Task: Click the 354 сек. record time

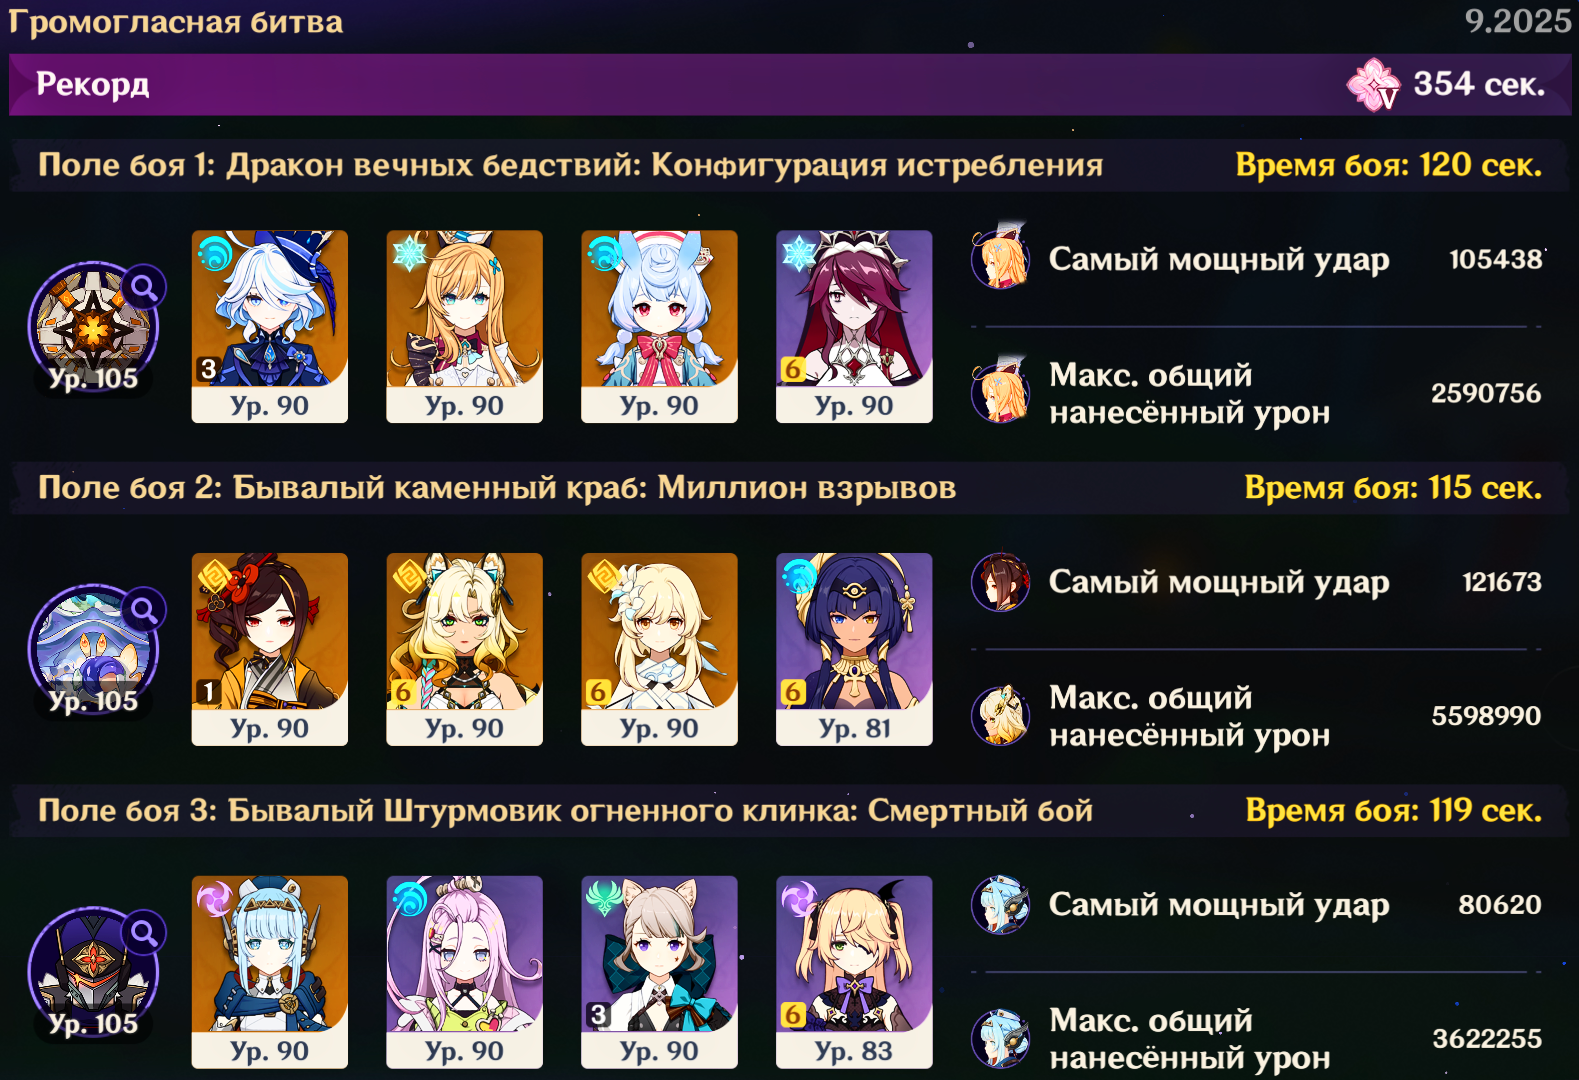Action: [x=1479, y=84]
